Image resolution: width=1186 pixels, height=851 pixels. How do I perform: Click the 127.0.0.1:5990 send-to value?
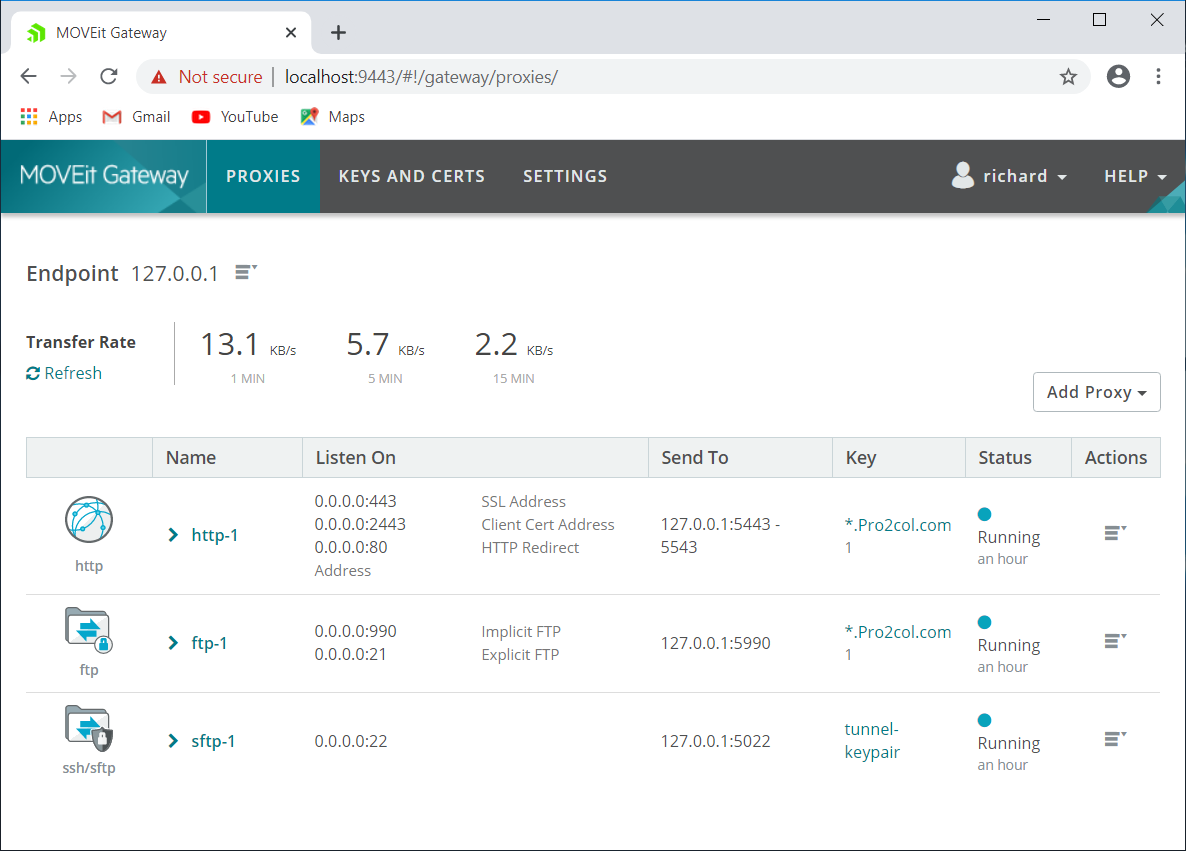[x=716, y=643]
